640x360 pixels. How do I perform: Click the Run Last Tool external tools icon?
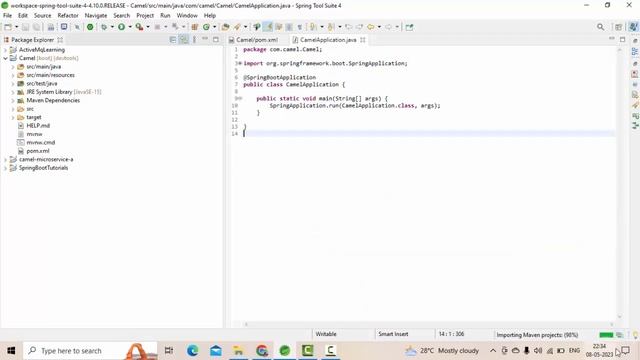tap(139, 27)
